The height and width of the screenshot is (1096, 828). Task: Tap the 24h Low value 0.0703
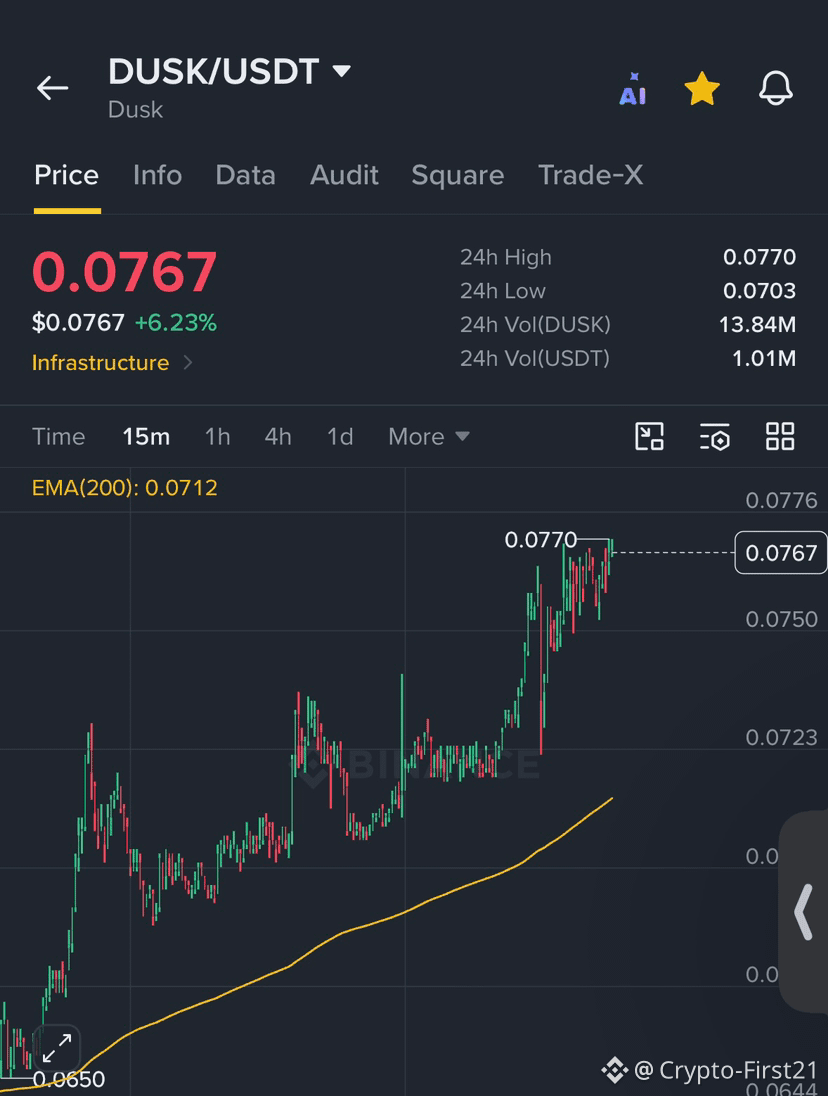pyautogui.click(x=760, y=291)
